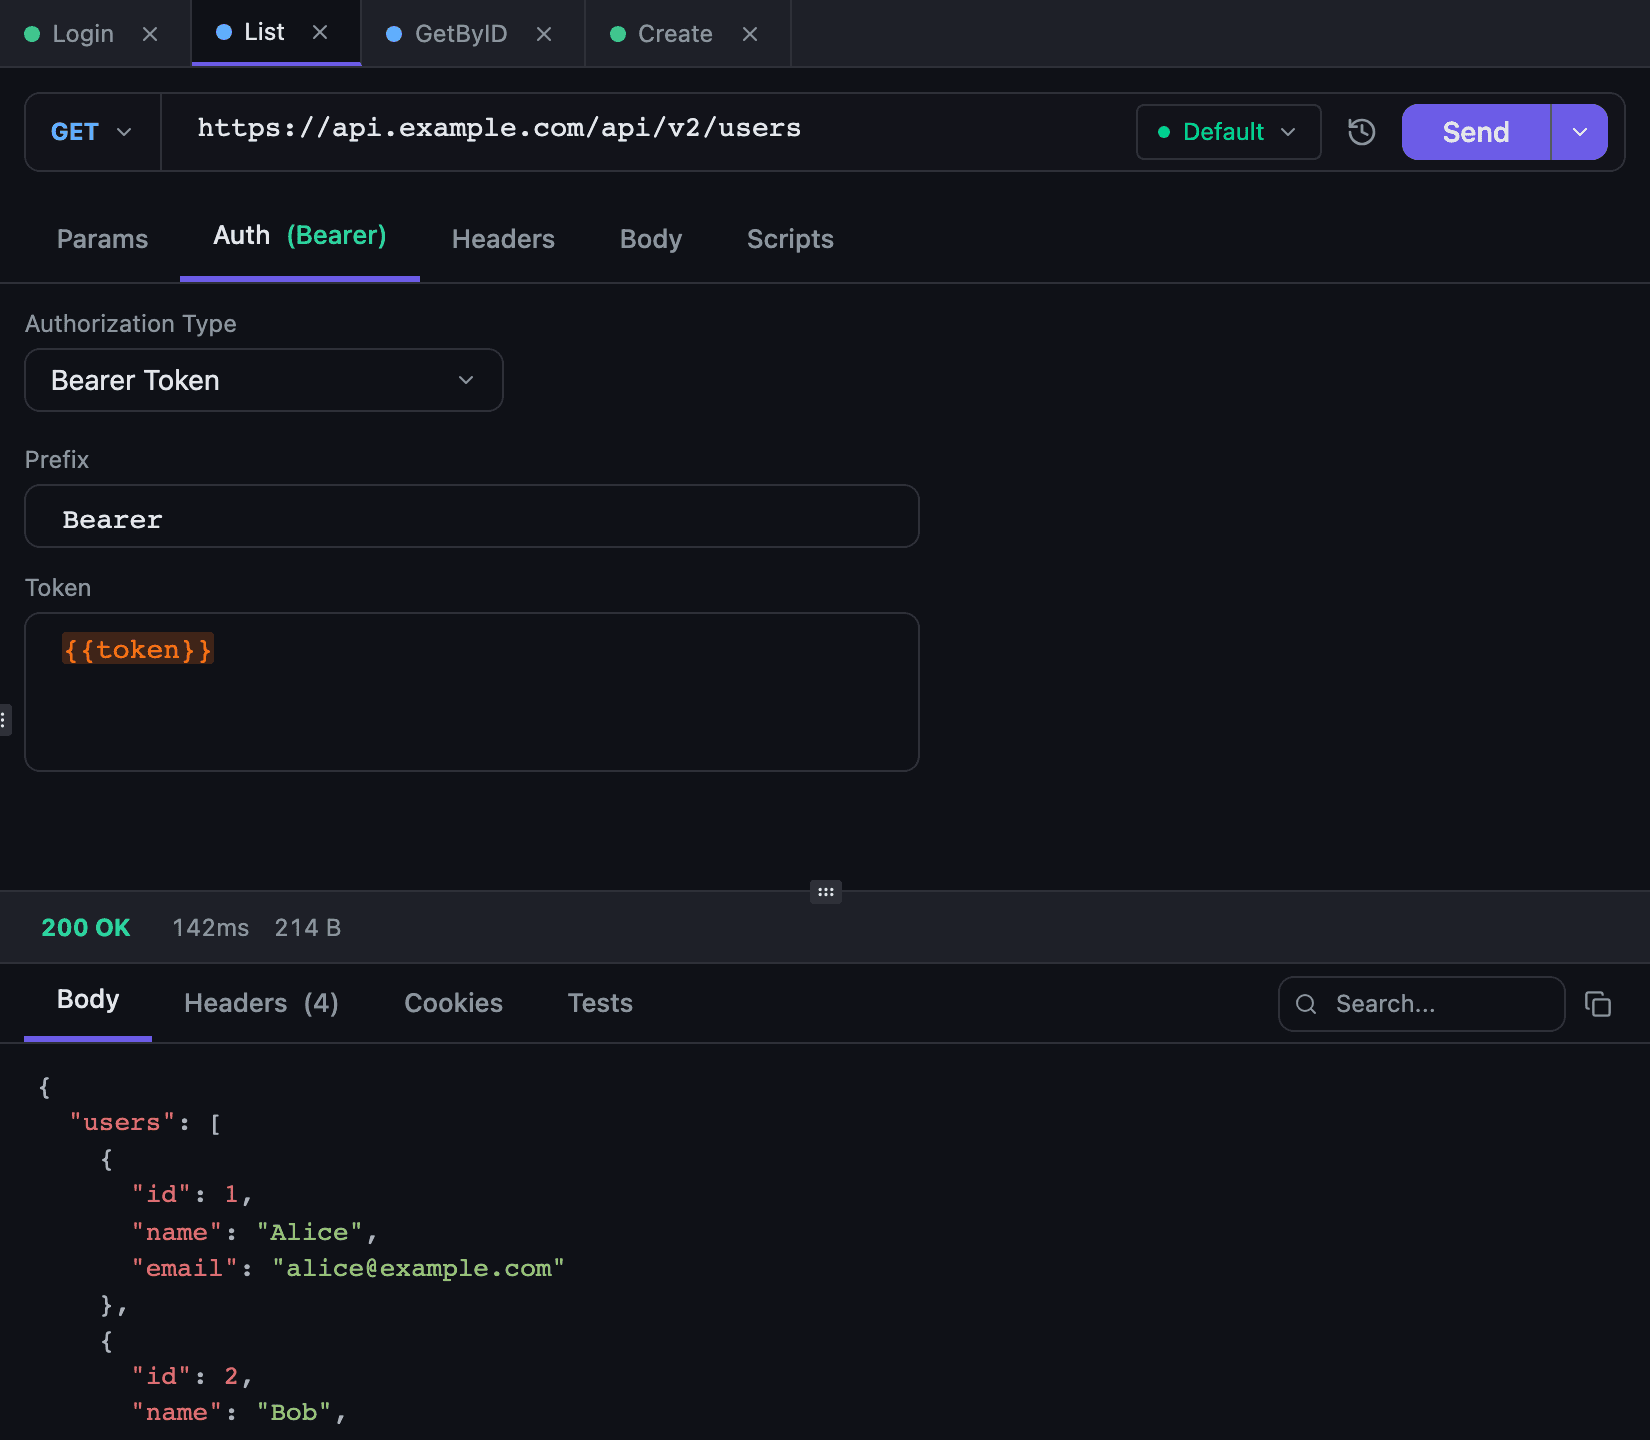Click the "users" key in response
The image size is (1650, 1440).
[122, 1123]
